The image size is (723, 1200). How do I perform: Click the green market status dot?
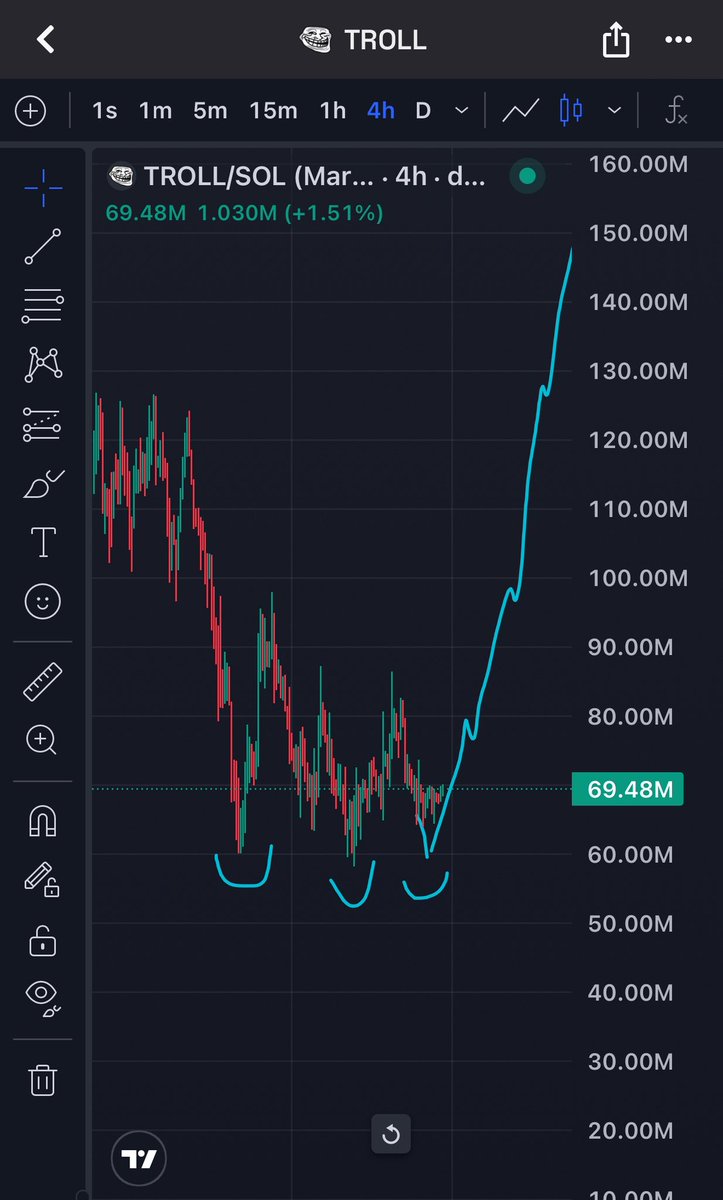[527, 177]
